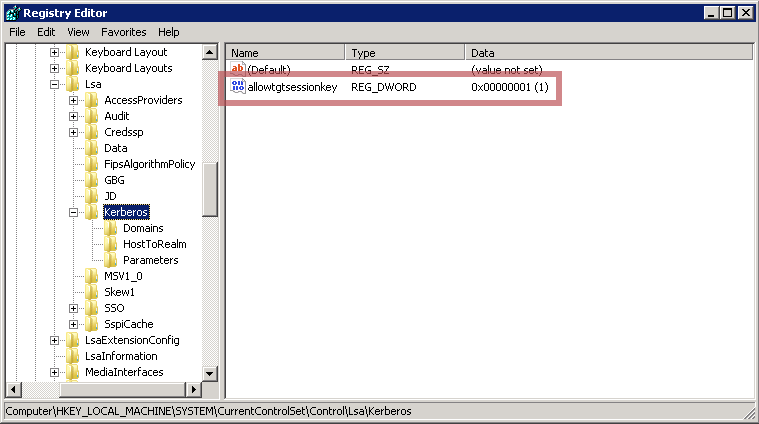
Task: Click the tree pane vertical scrollbar thumb
Action: (210, 189)
